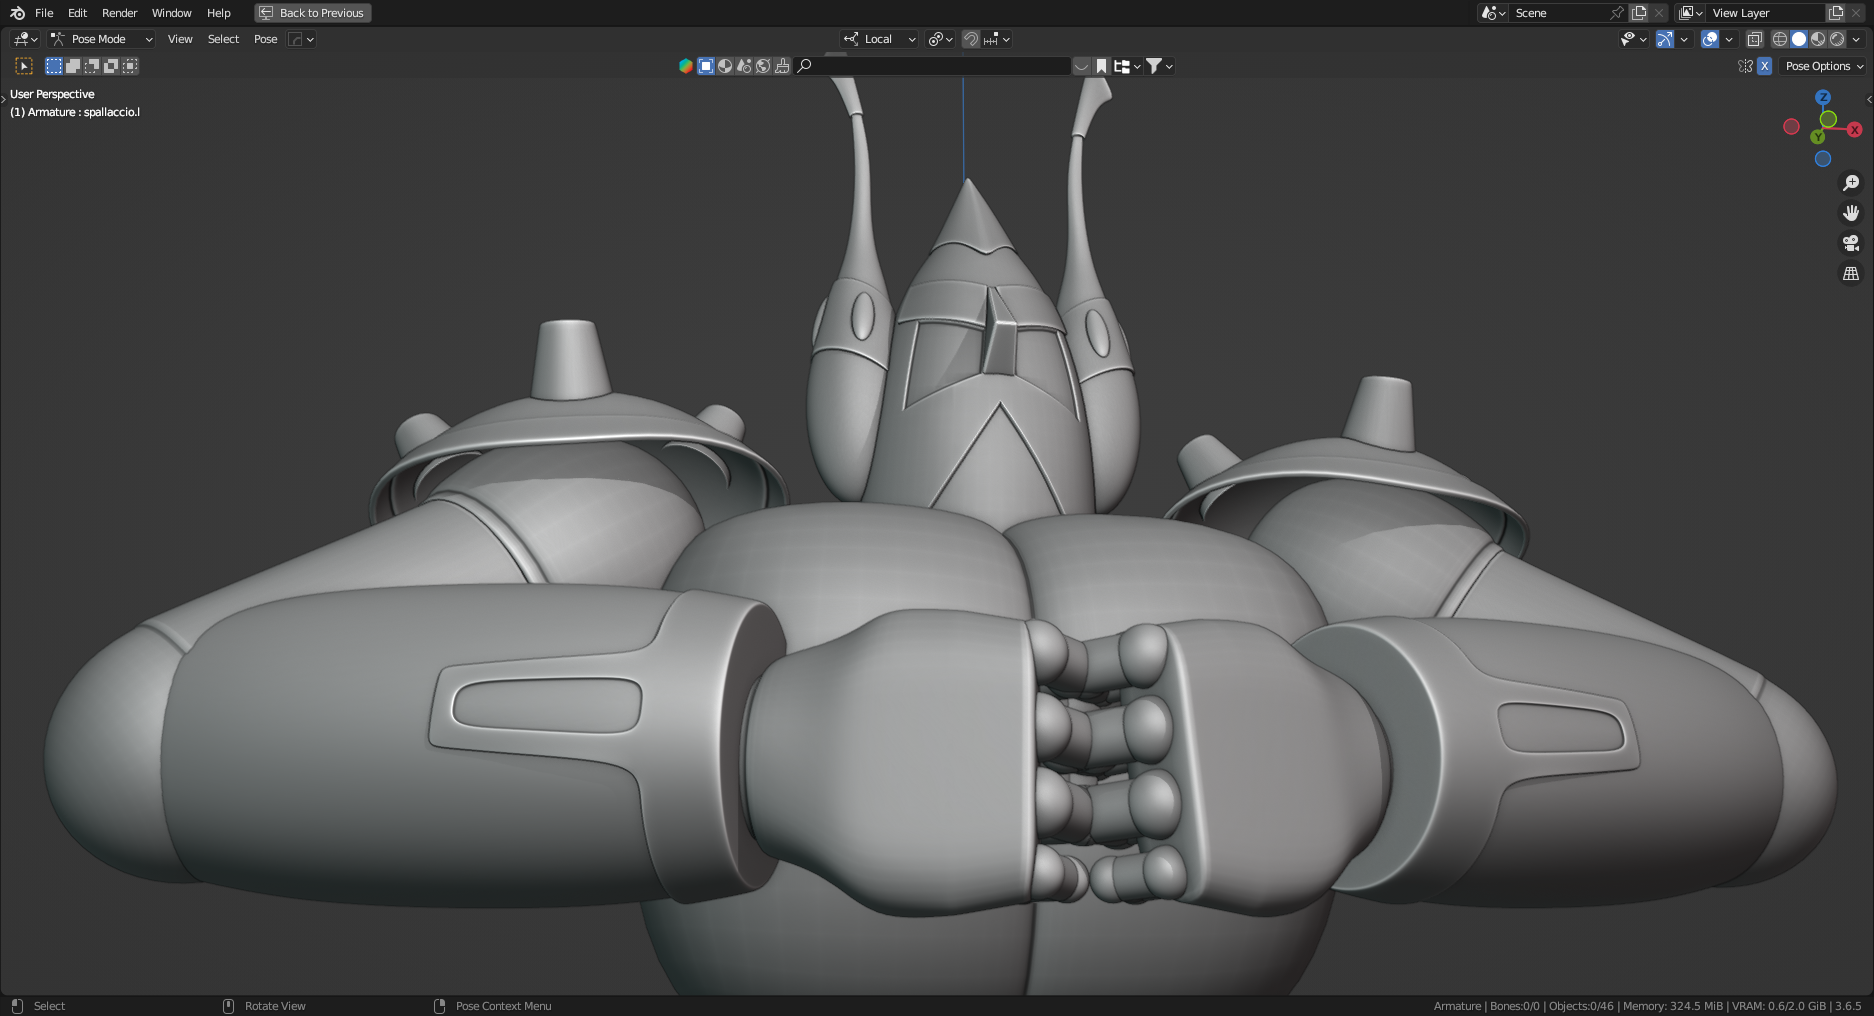Choose Intersect Selection mode
This screenshot has width=1874, height=1016.
[x=130, y=66]
